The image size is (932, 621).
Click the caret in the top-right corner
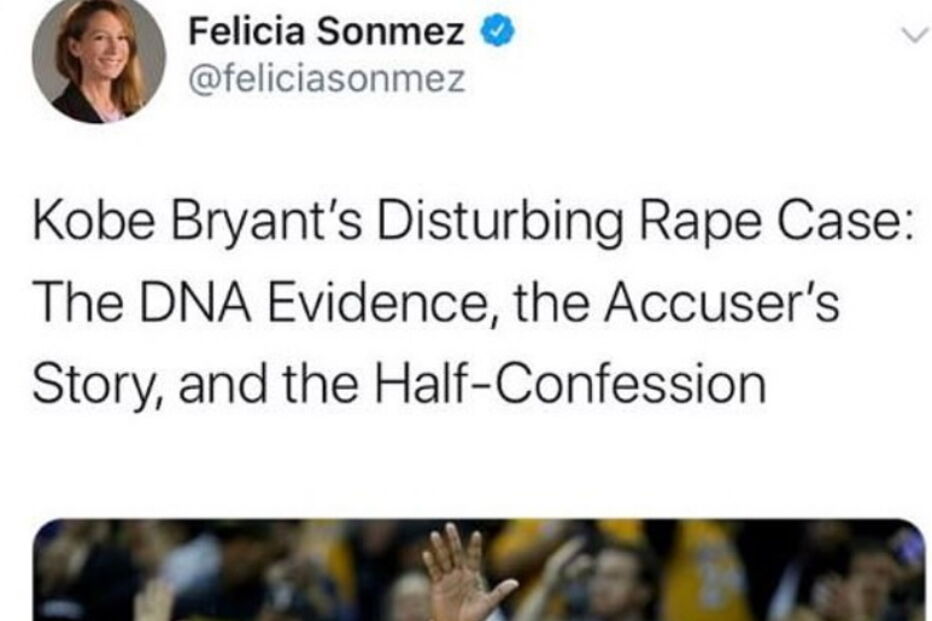pos(912,33)
